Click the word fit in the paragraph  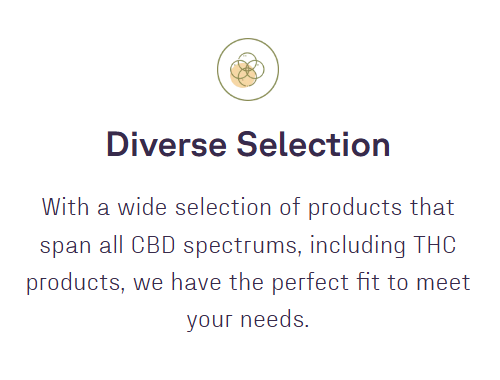[368, 282]
